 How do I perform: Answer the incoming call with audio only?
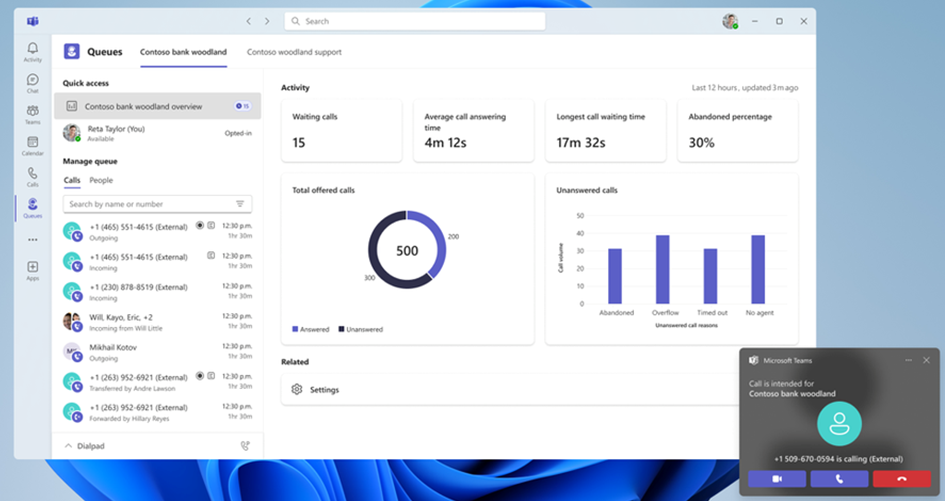point(839,479)
